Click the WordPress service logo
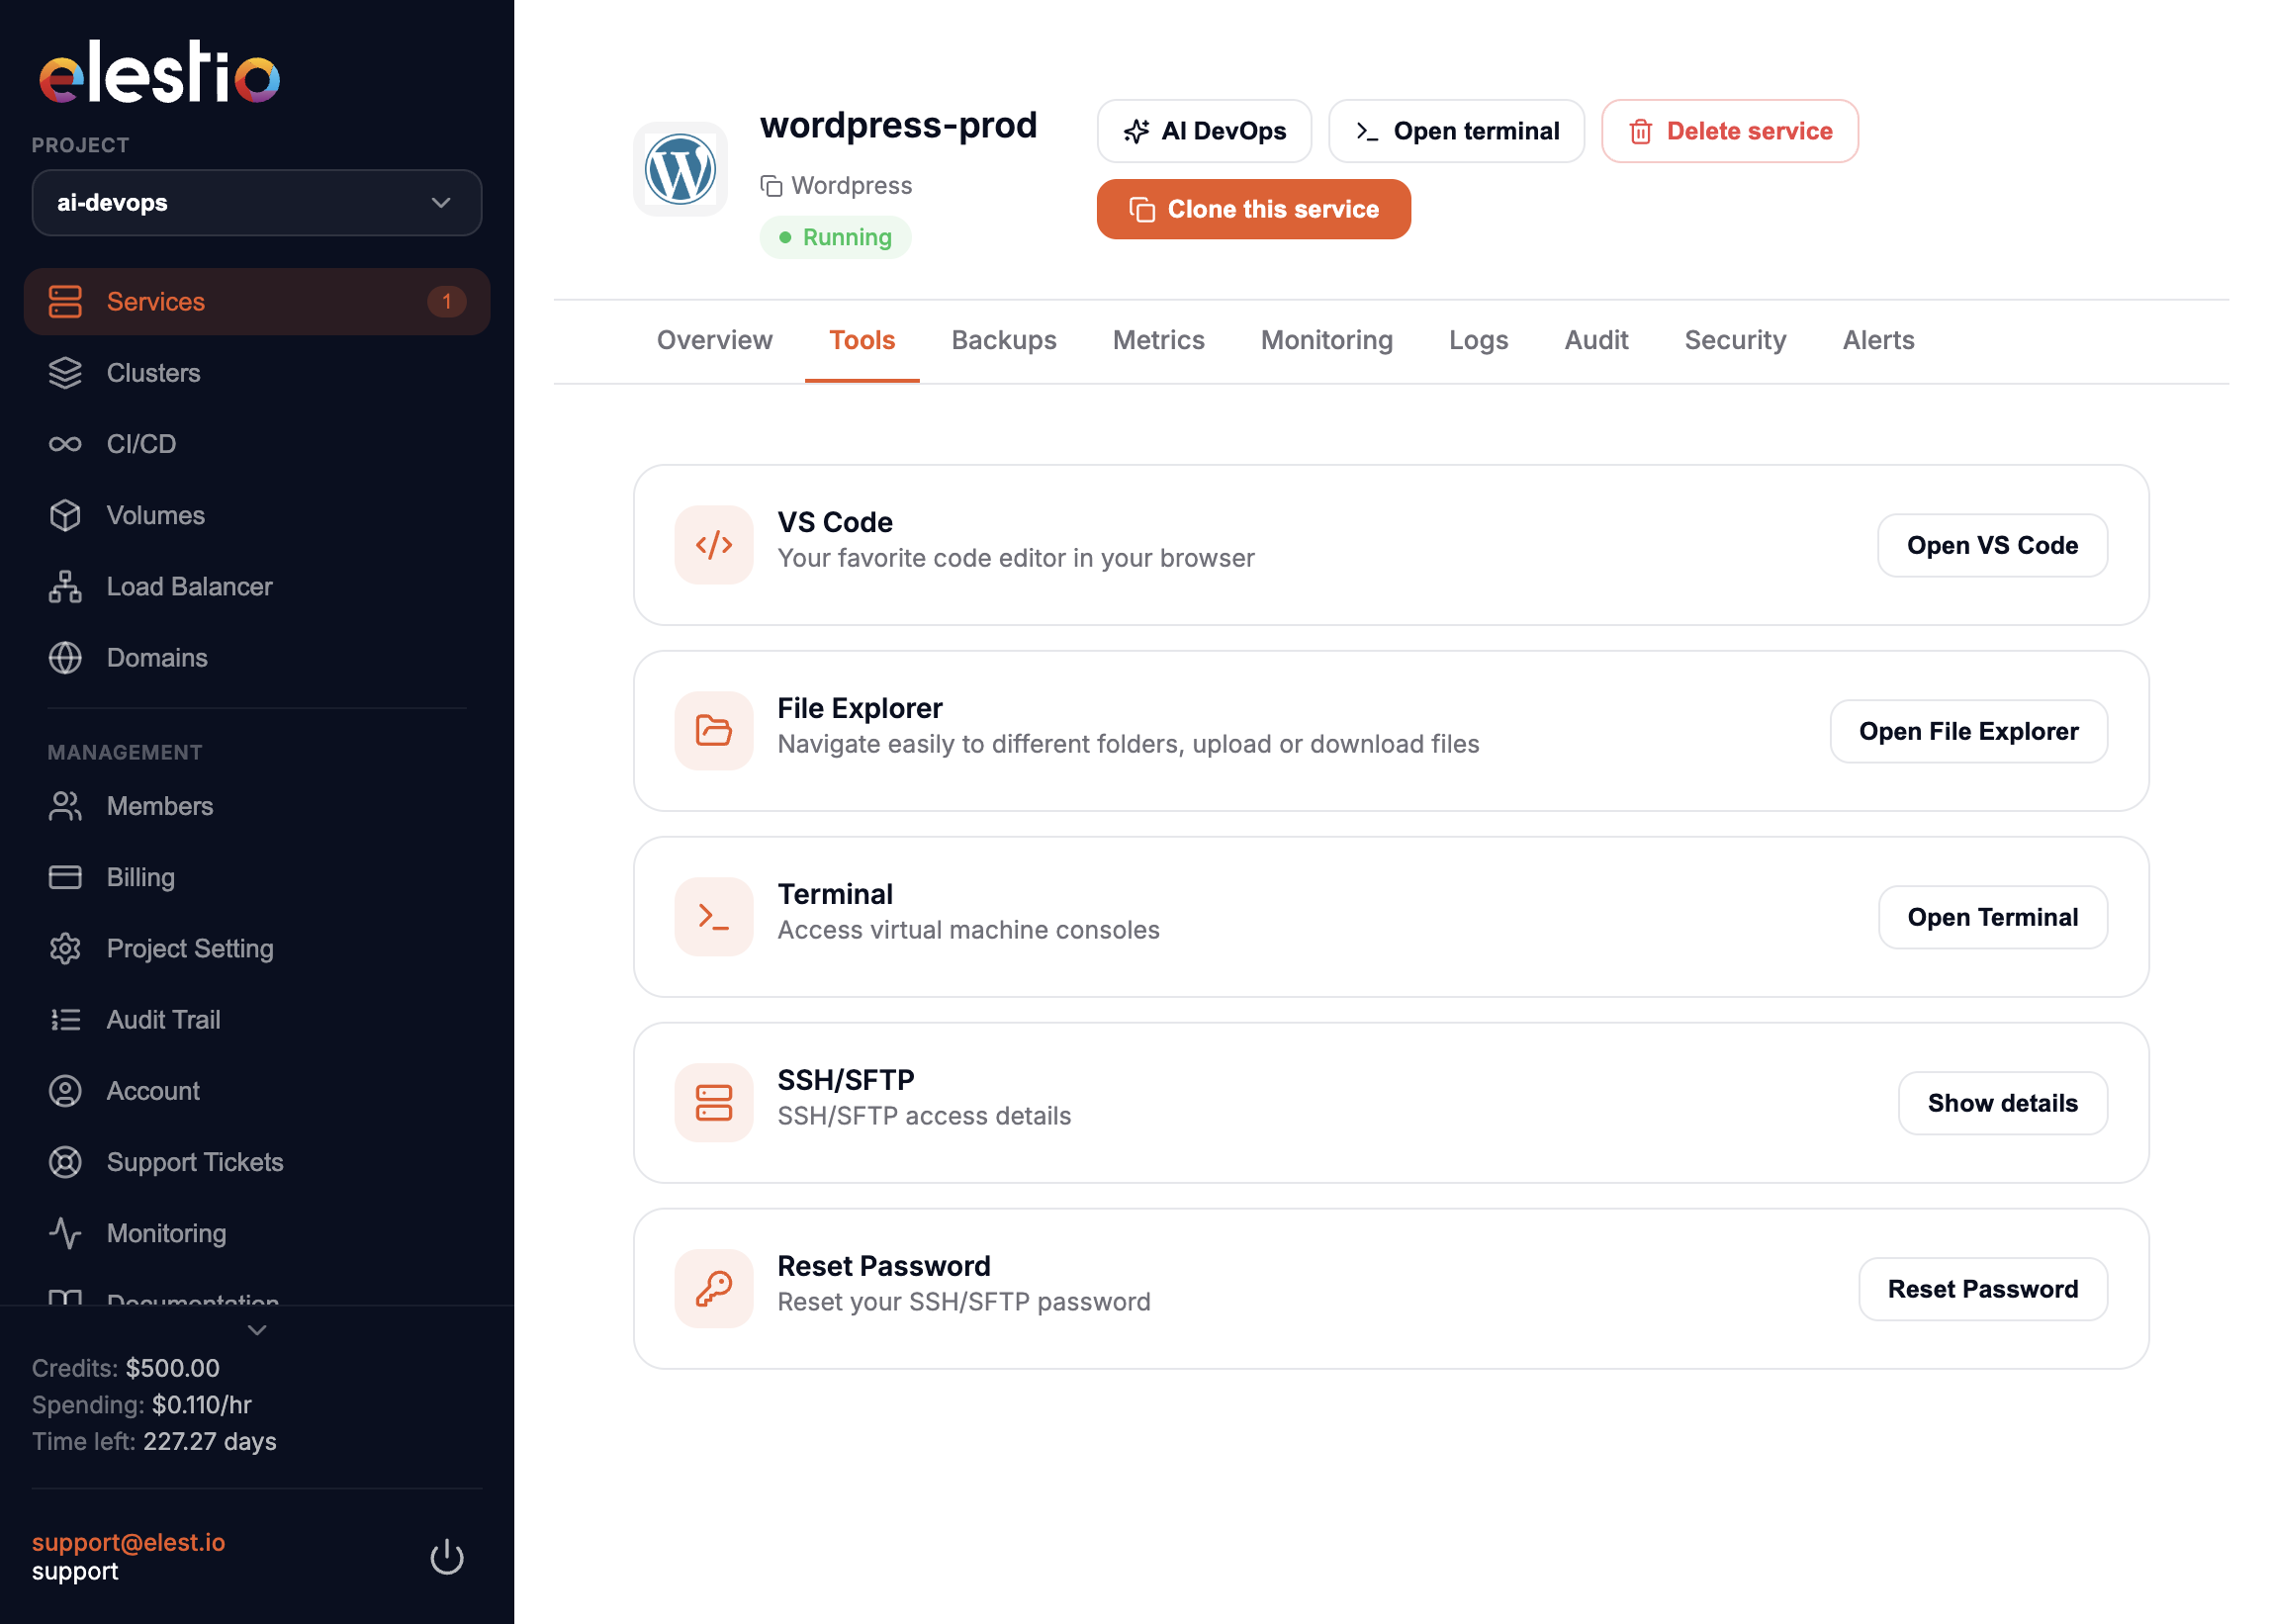The width and height of the screenshot is (2269, 1624). pos(680,169)
